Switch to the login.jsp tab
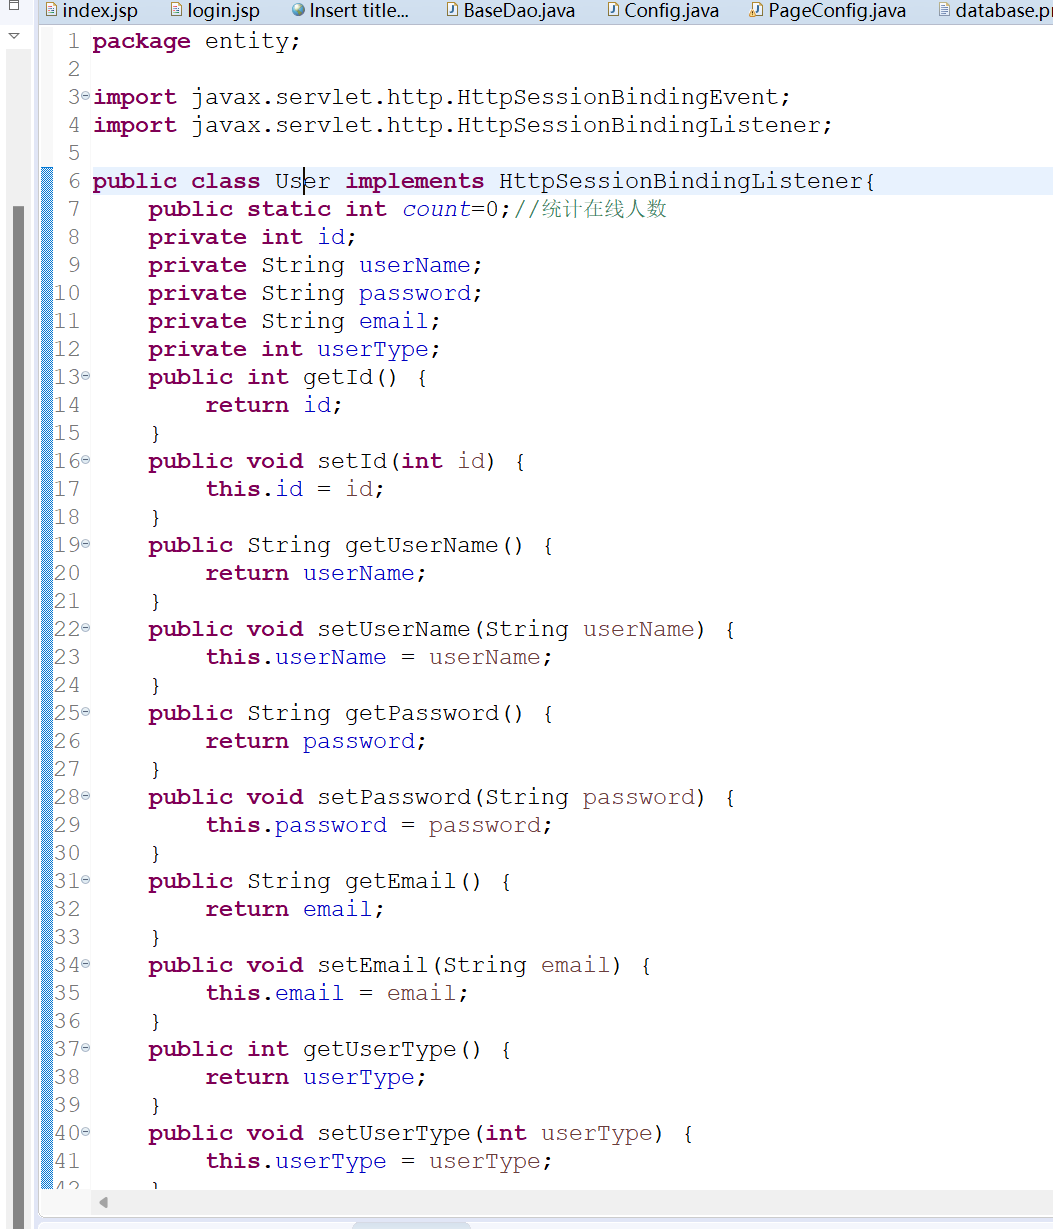Image resolution: width=1053 pixels, height=1229 pixels. coord(215,11)
